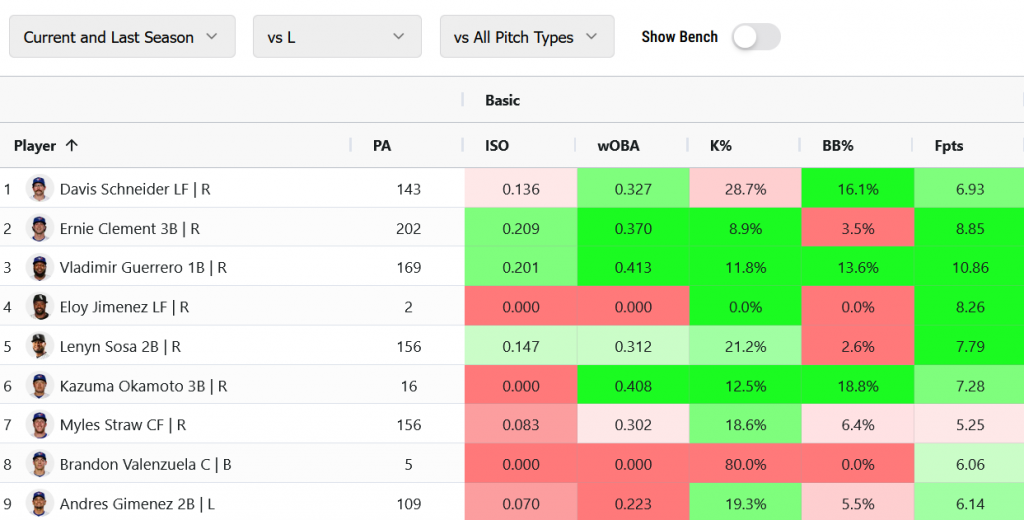
Task: Select Vladimir Guerrero's 0.413 wOBA cell
Action: pos(632,268)
